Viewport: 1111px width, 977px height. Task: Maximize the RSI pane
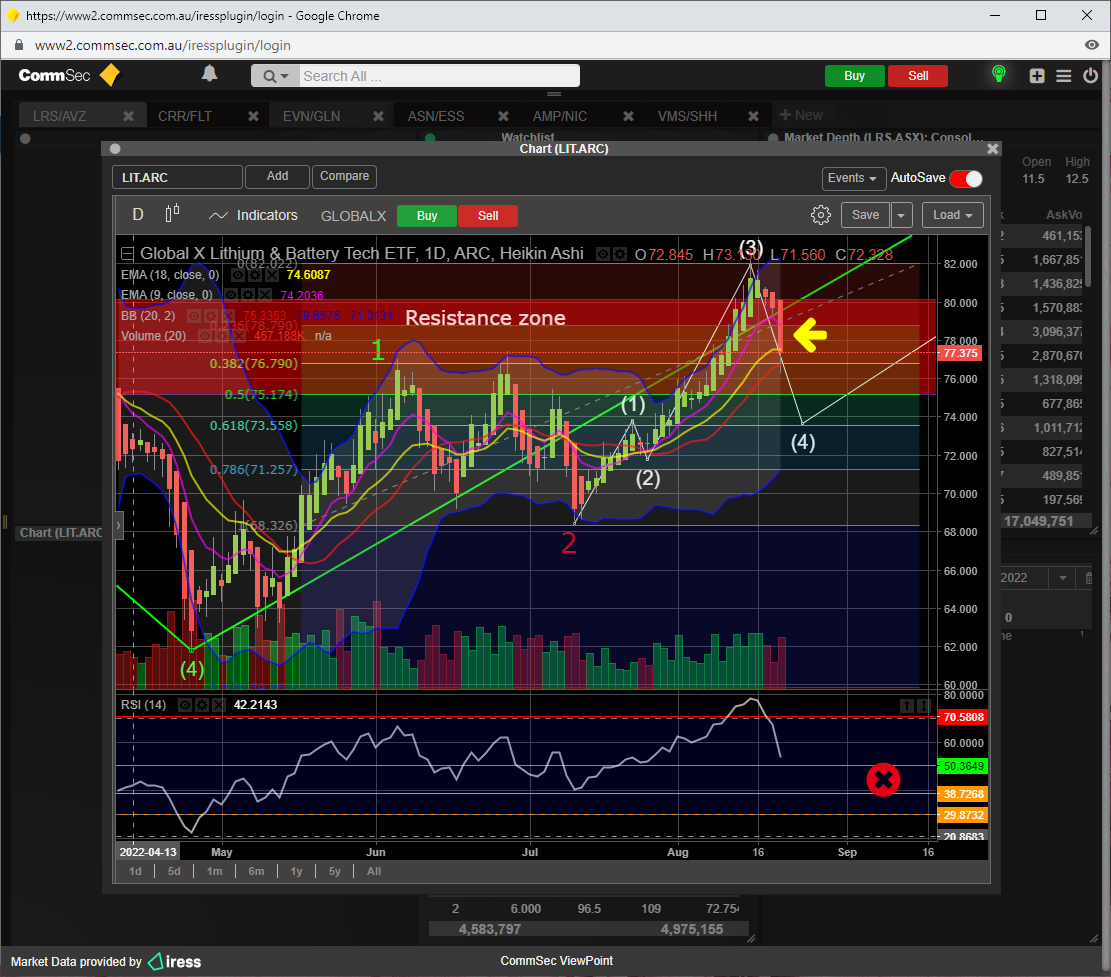(923, 705)
